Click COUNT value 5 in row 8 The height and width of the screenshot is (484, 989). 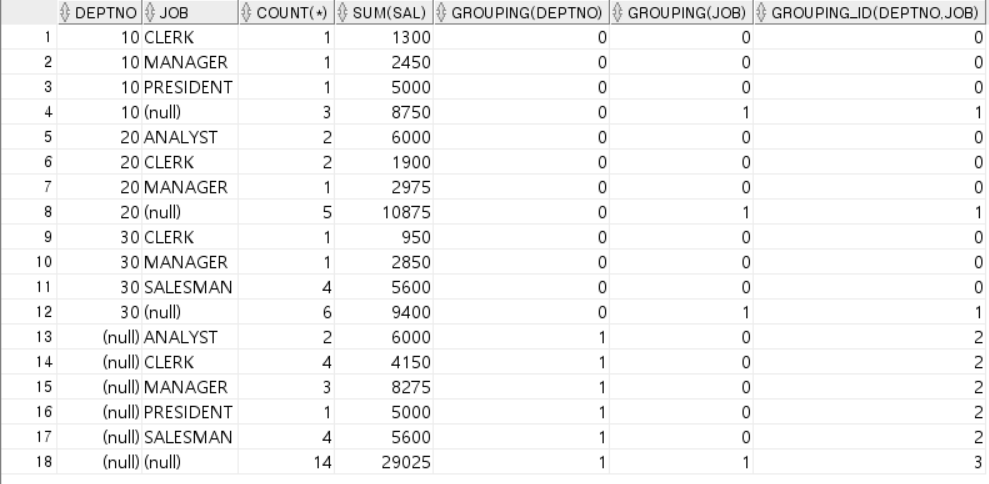pos(327,213)
